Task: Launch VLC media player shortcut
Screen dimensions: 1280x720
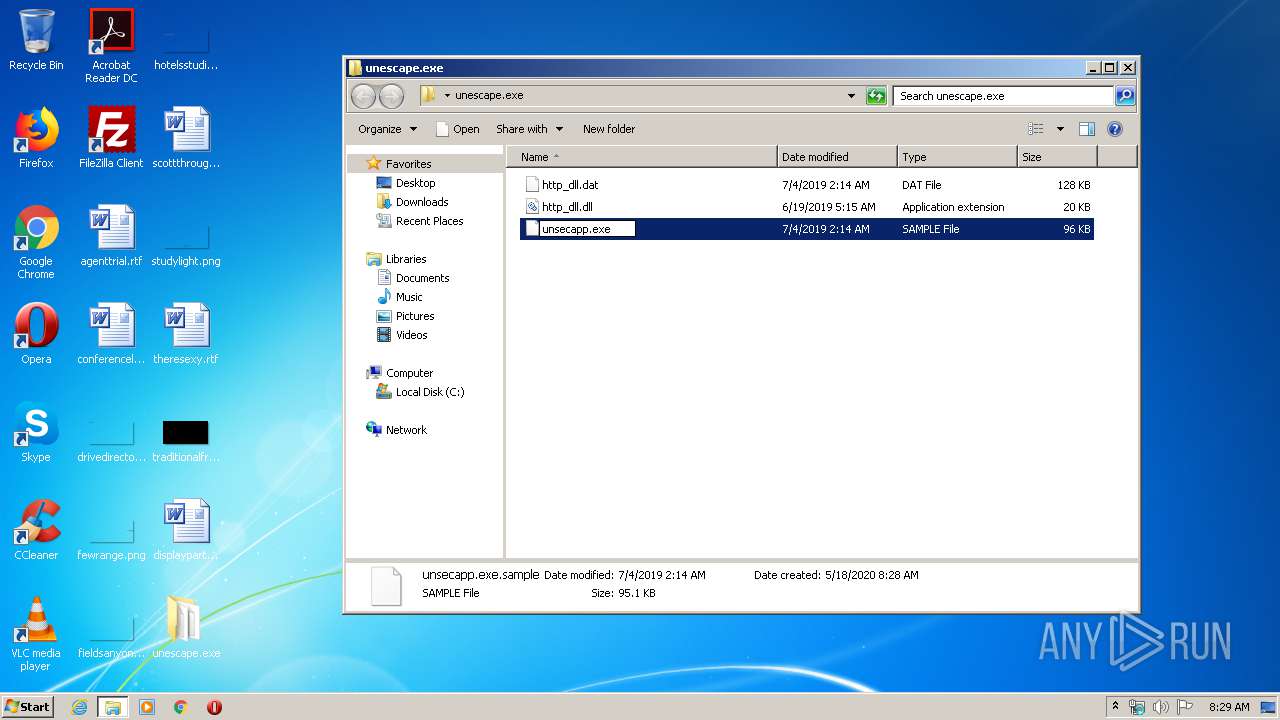Action: (x=36, y=634)
